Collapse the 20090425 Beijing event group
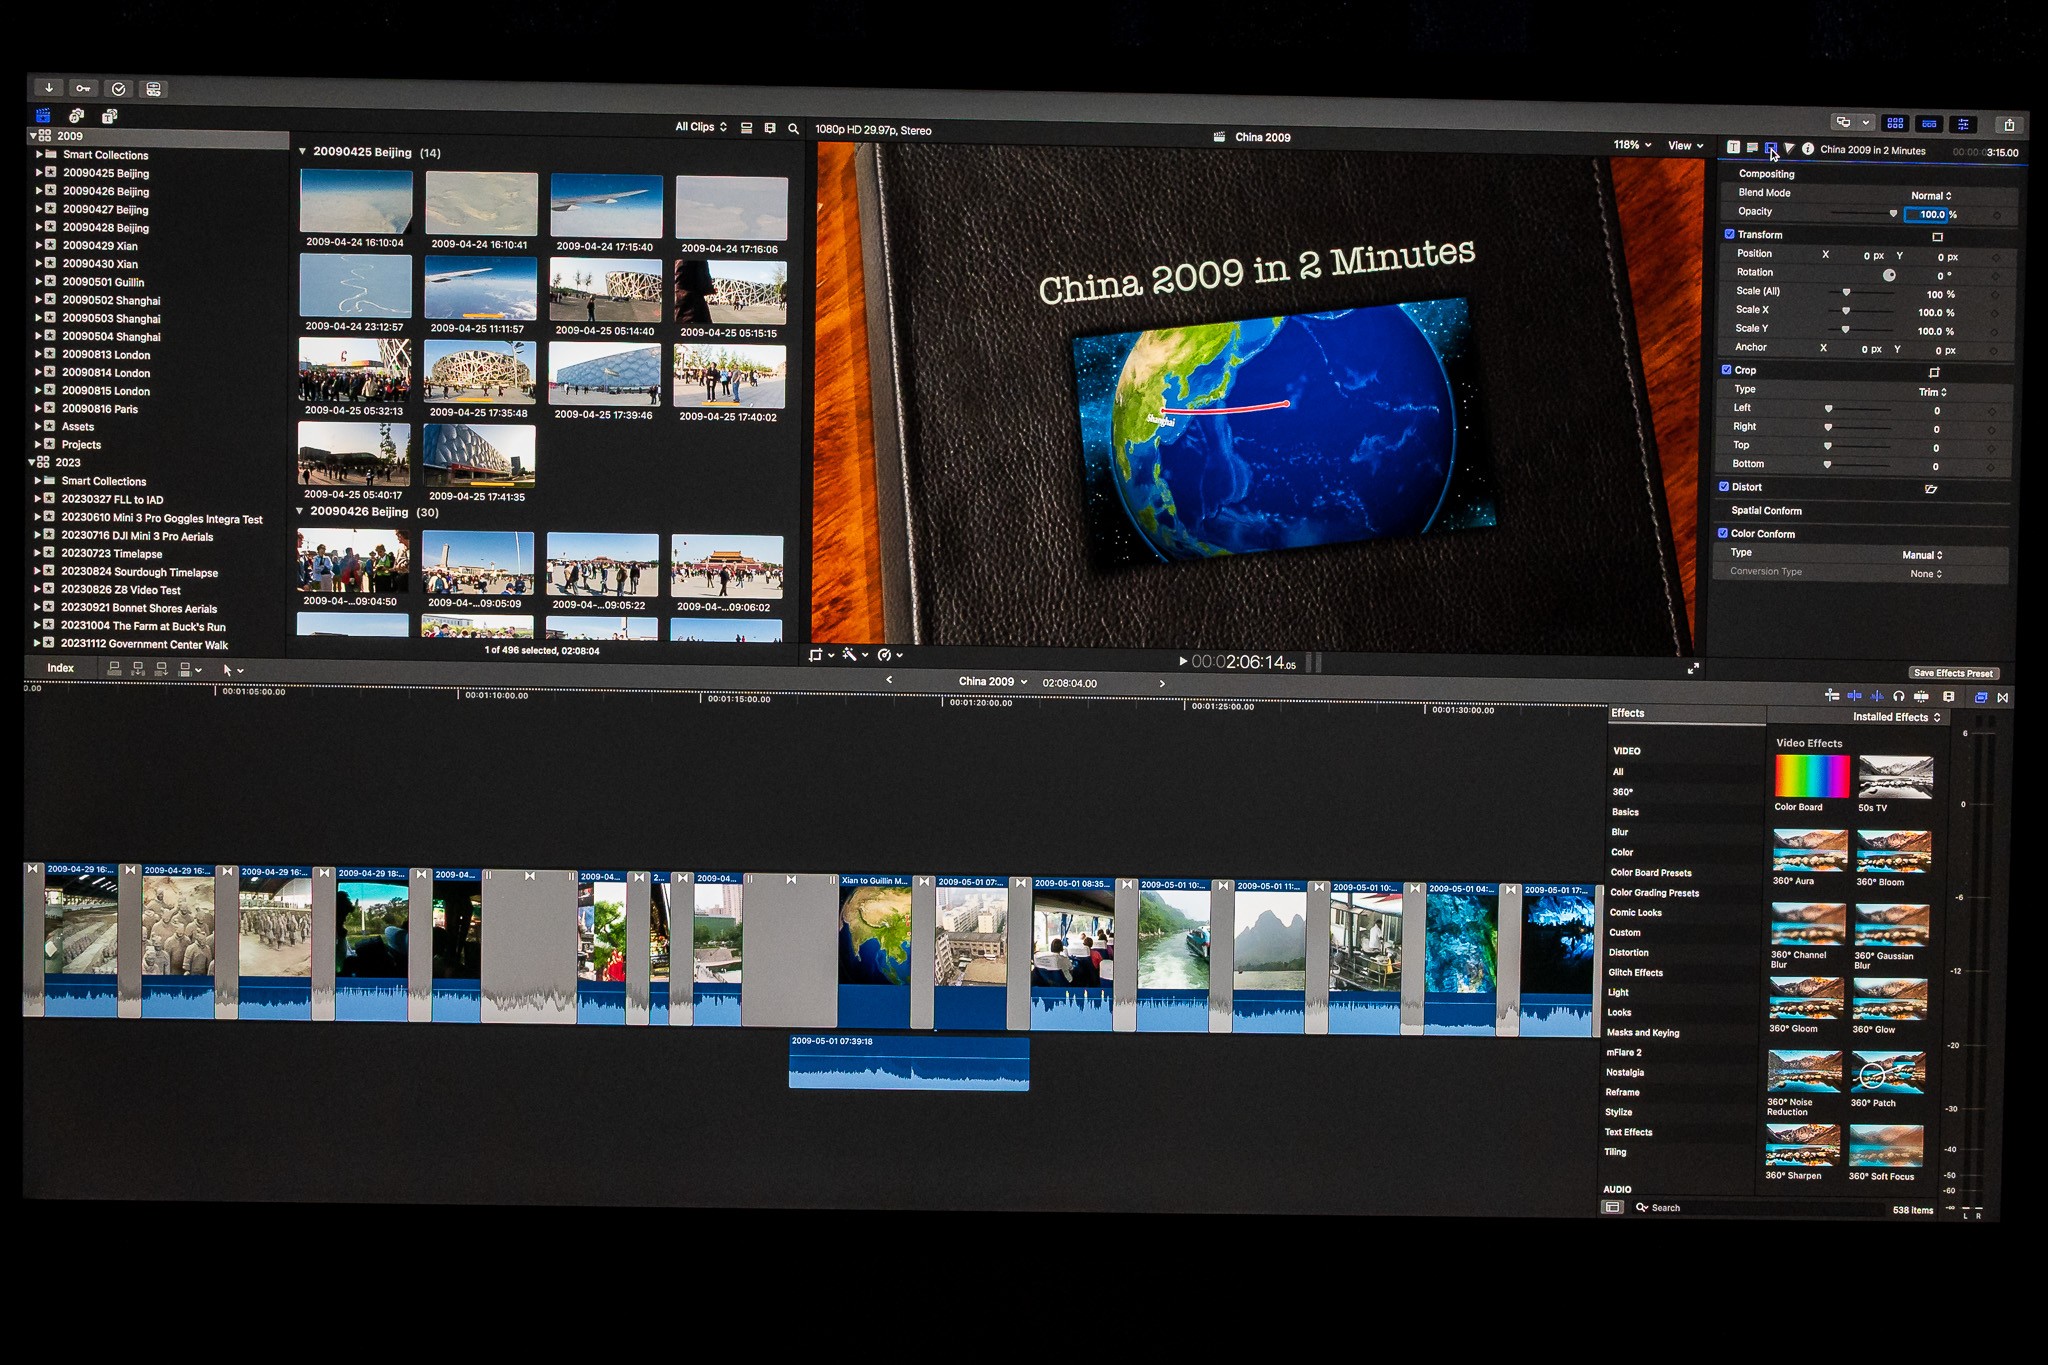2048x1365 pixels. pos(302,152)
